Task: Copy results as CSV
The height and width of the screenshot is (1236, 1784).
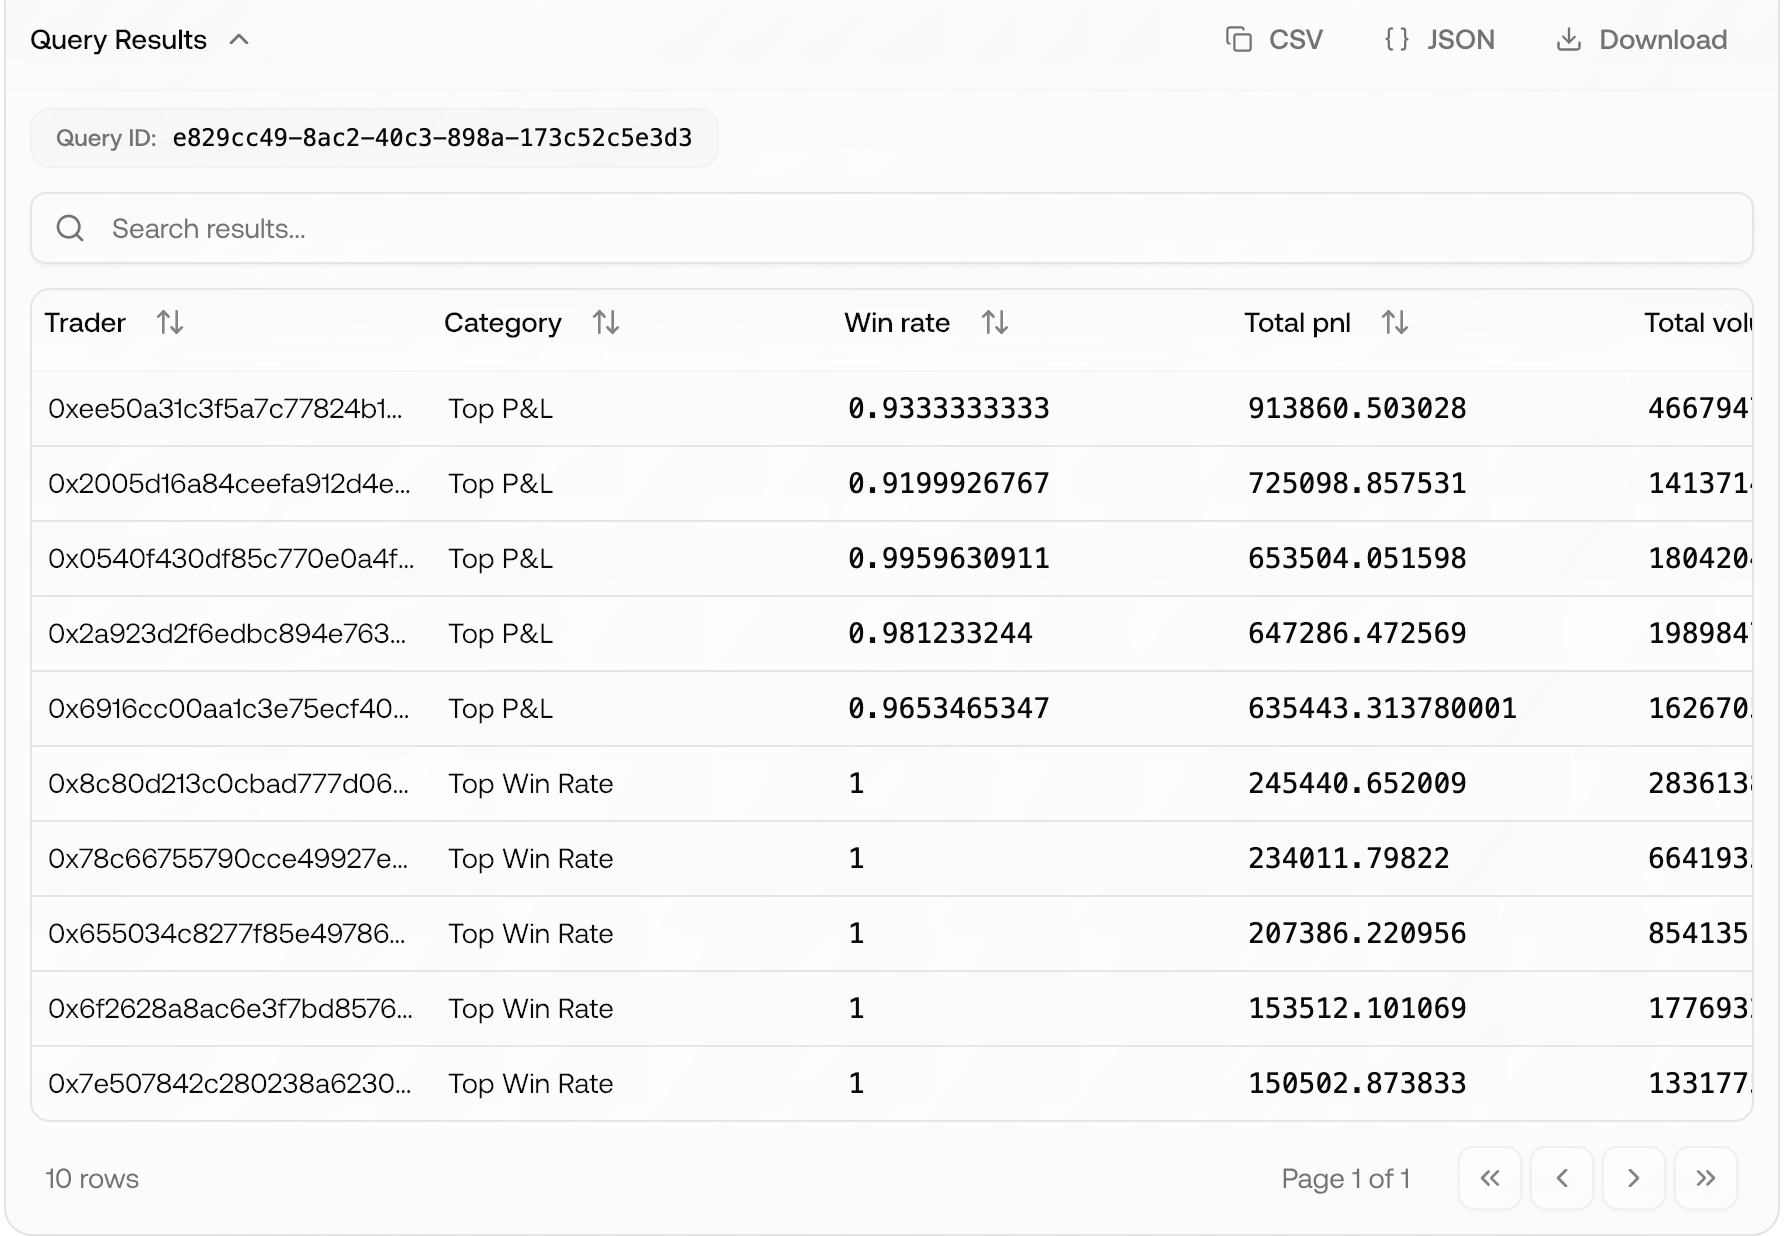Action: (x=1273, y=39)
